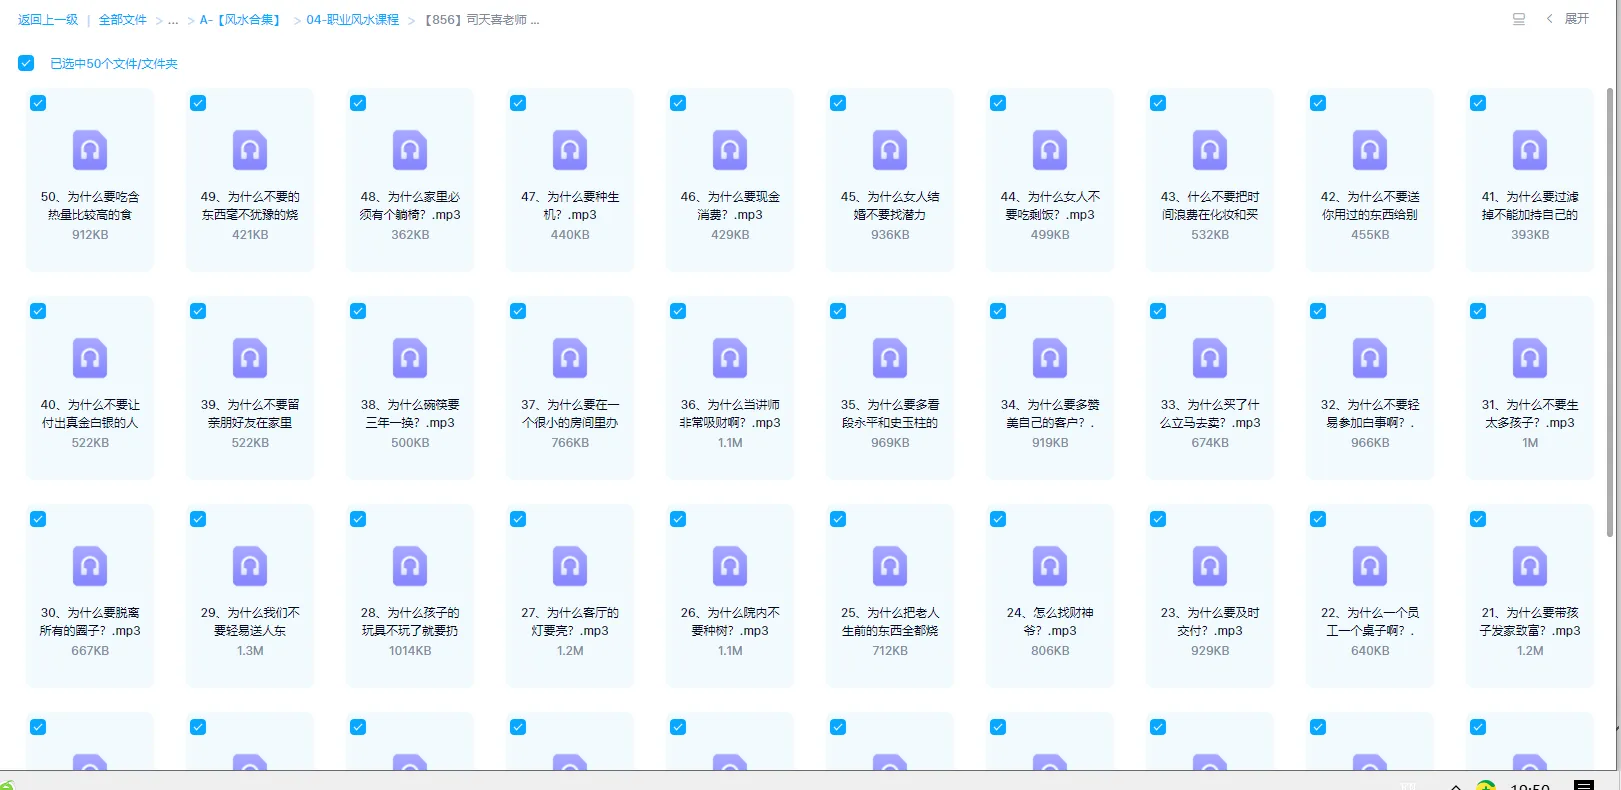The width and height of the screenshot is (1621, 790).
Task: Open 04-职业风水课程 breadcrumb folder
Action: coord(353,20)
